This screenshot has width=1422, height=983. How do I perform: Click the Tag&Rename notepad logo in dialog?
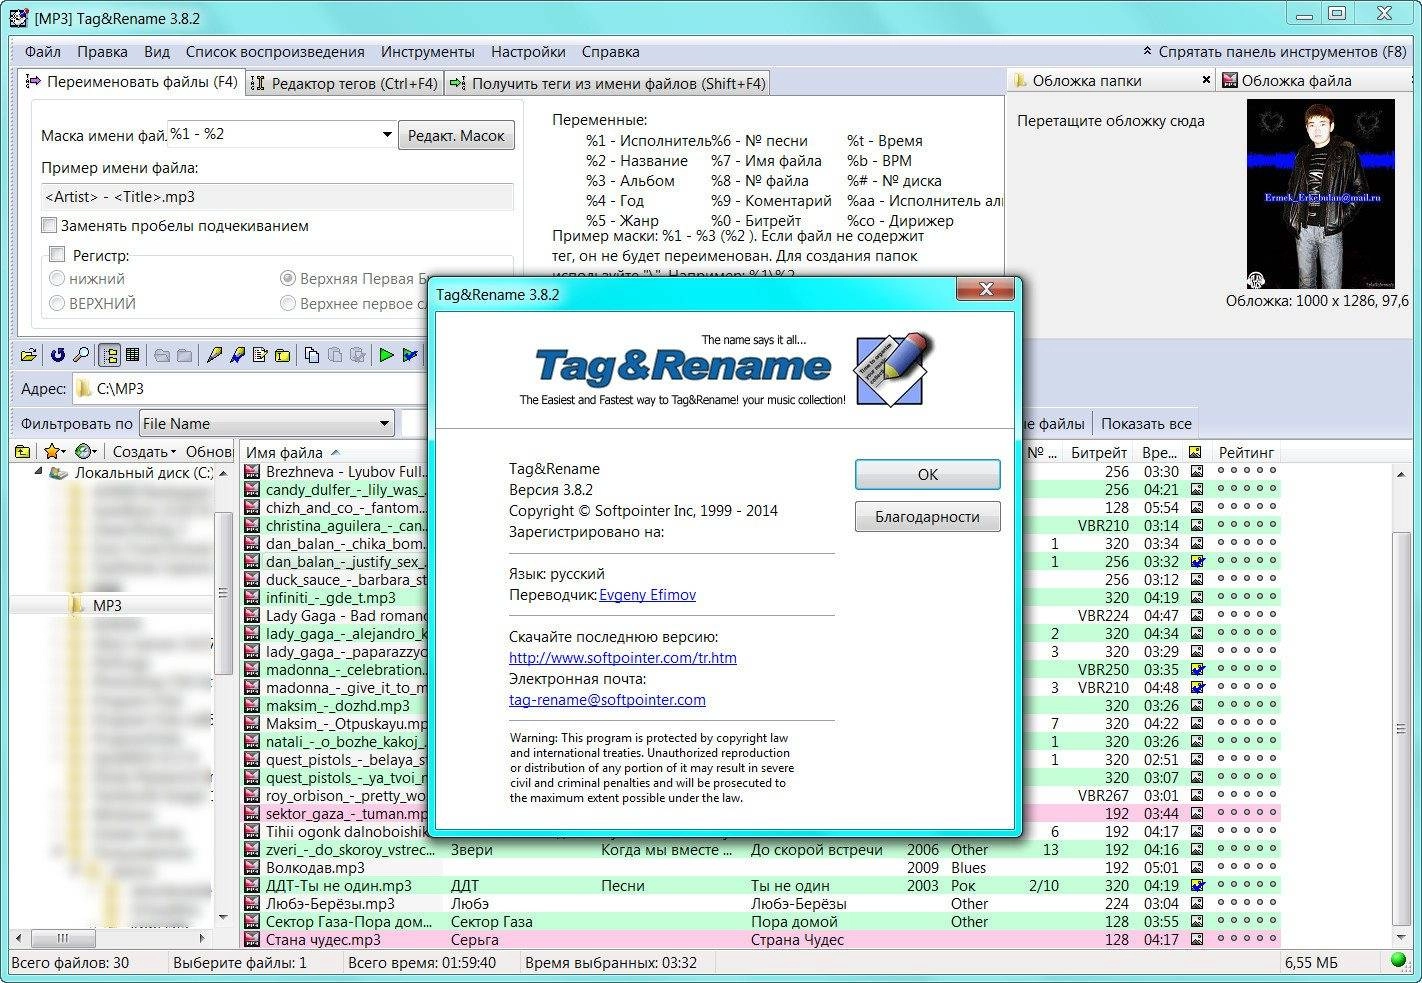coord(893,370)
